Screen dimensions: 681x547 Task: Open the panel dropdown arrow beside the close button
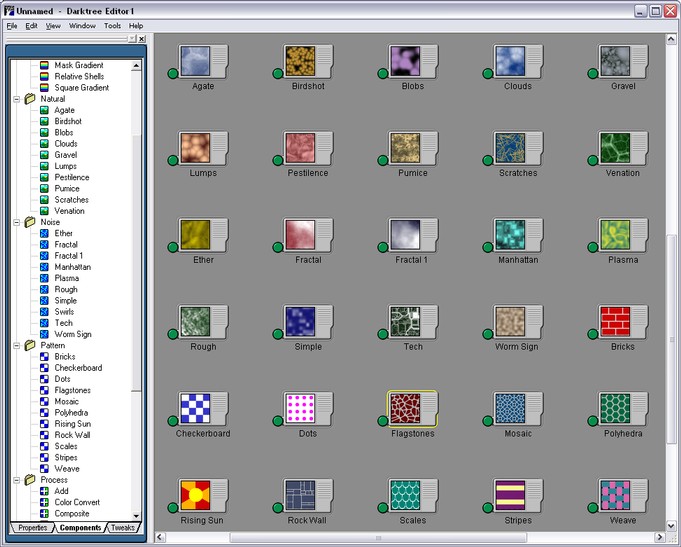click(132, 39)
